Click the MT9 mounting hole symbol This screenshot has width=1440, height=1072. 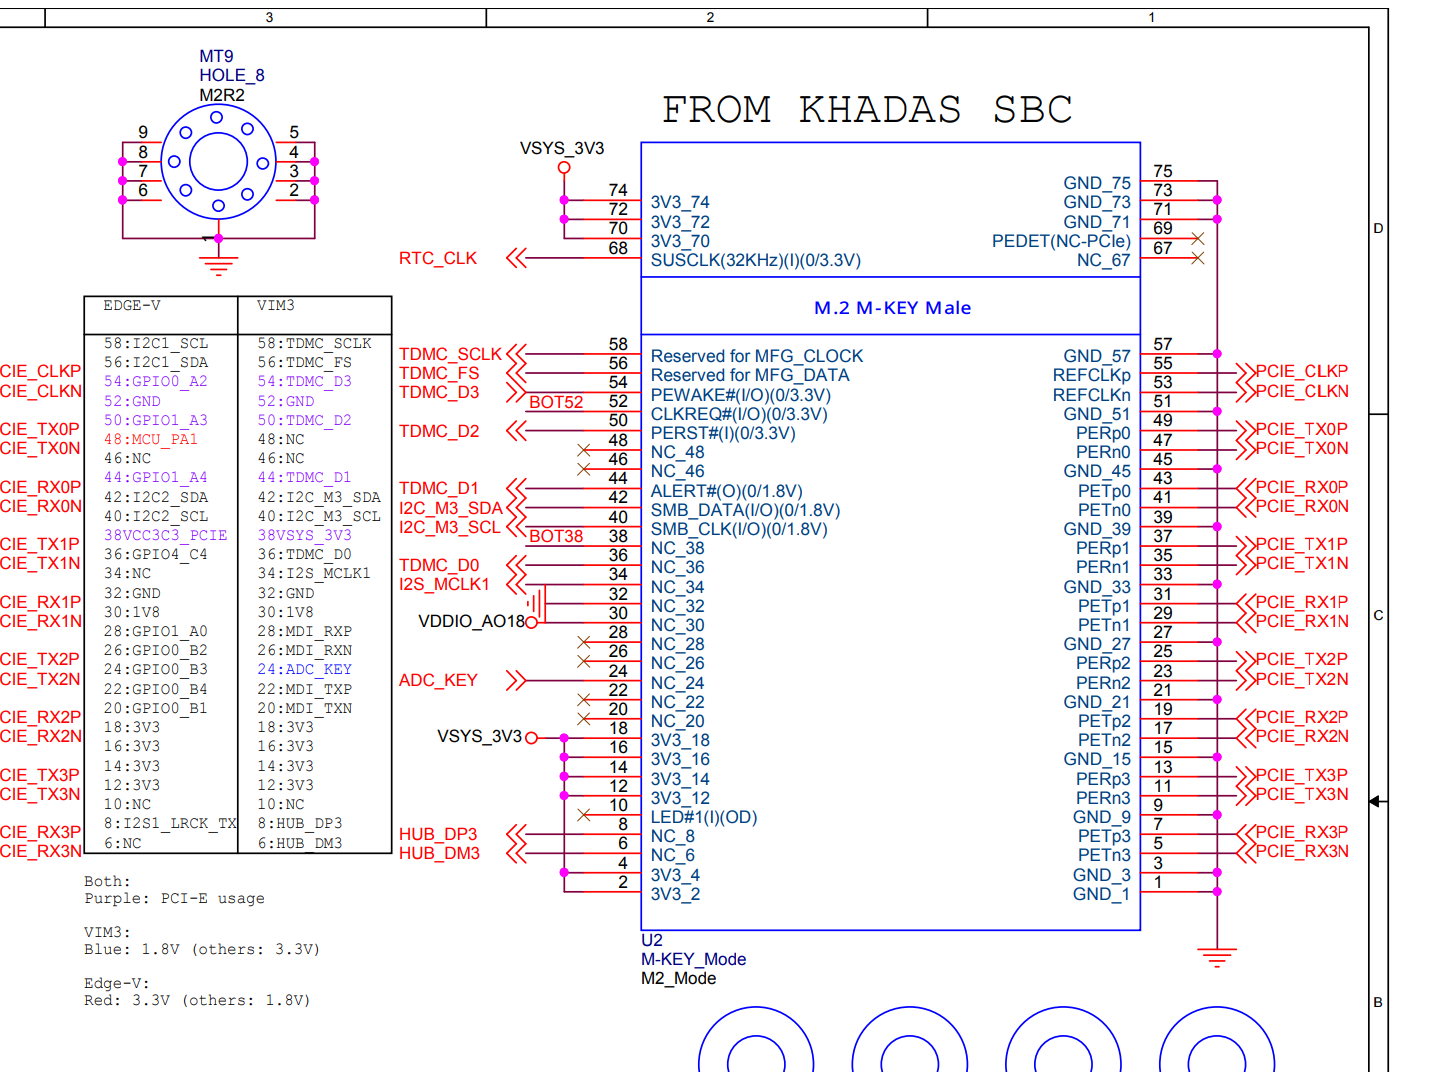point(218,162)
